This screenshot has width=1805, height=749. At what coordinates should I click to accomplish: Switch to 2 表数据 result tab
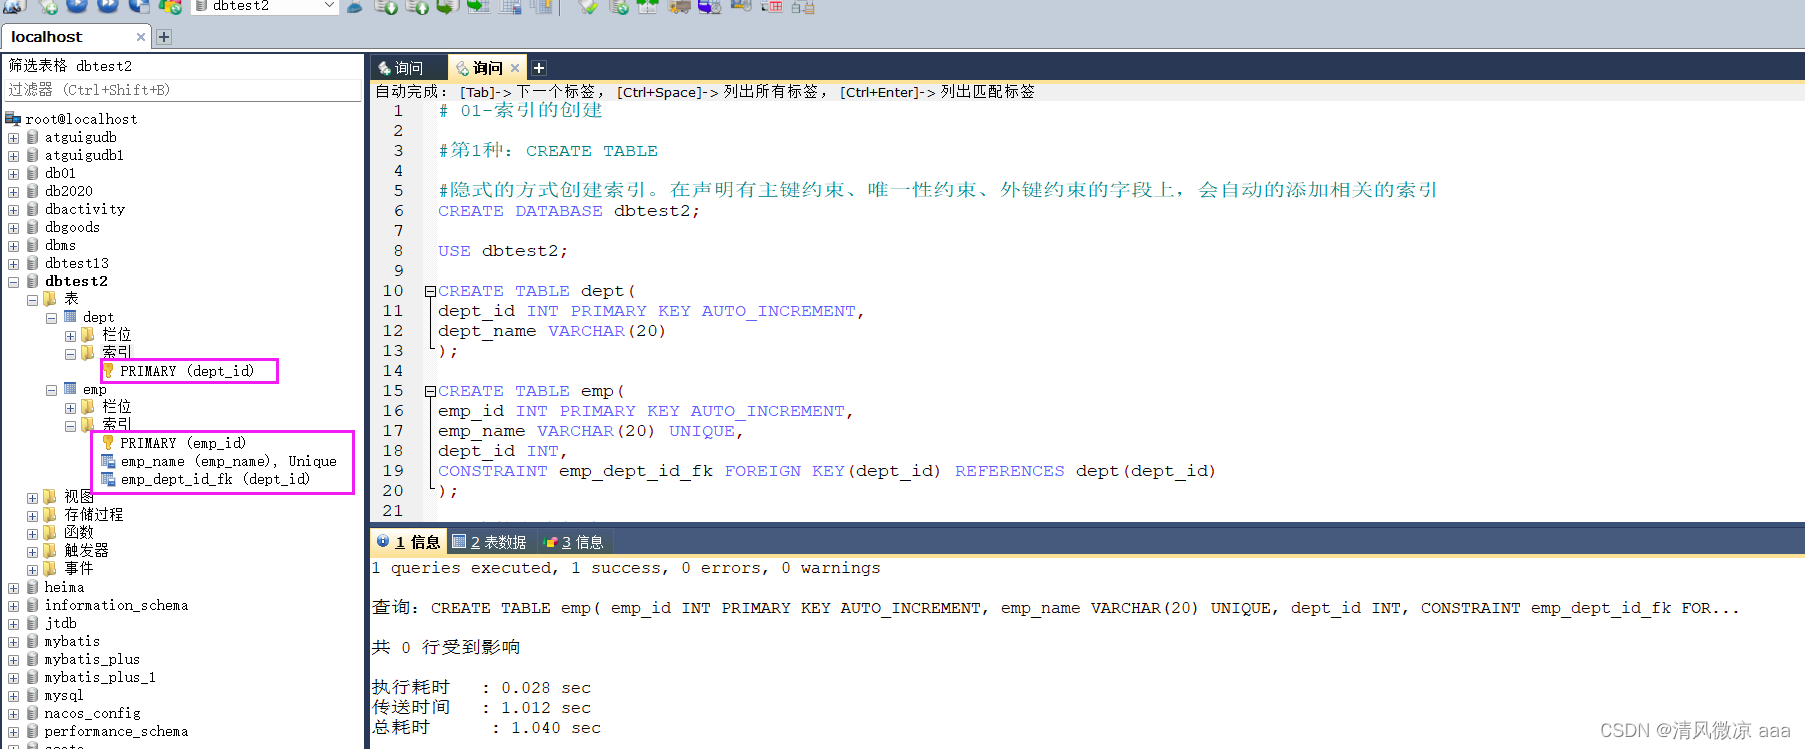point(490,542)
